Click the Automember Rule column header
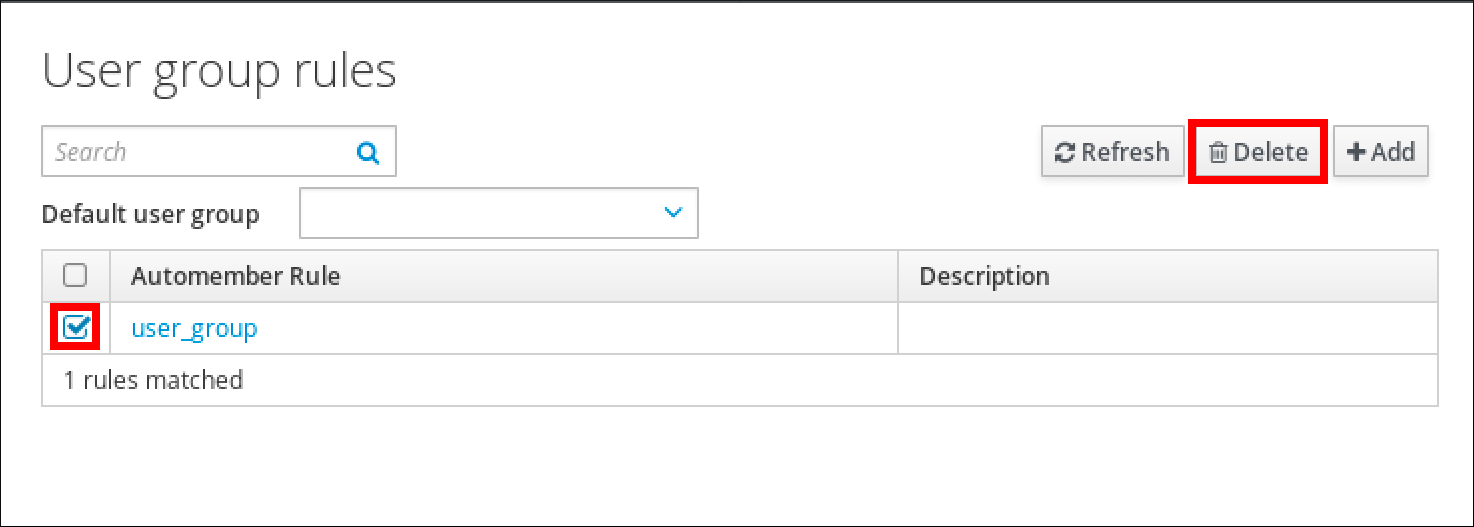Viewport: 1474px width, 527px height. point(236,276)
